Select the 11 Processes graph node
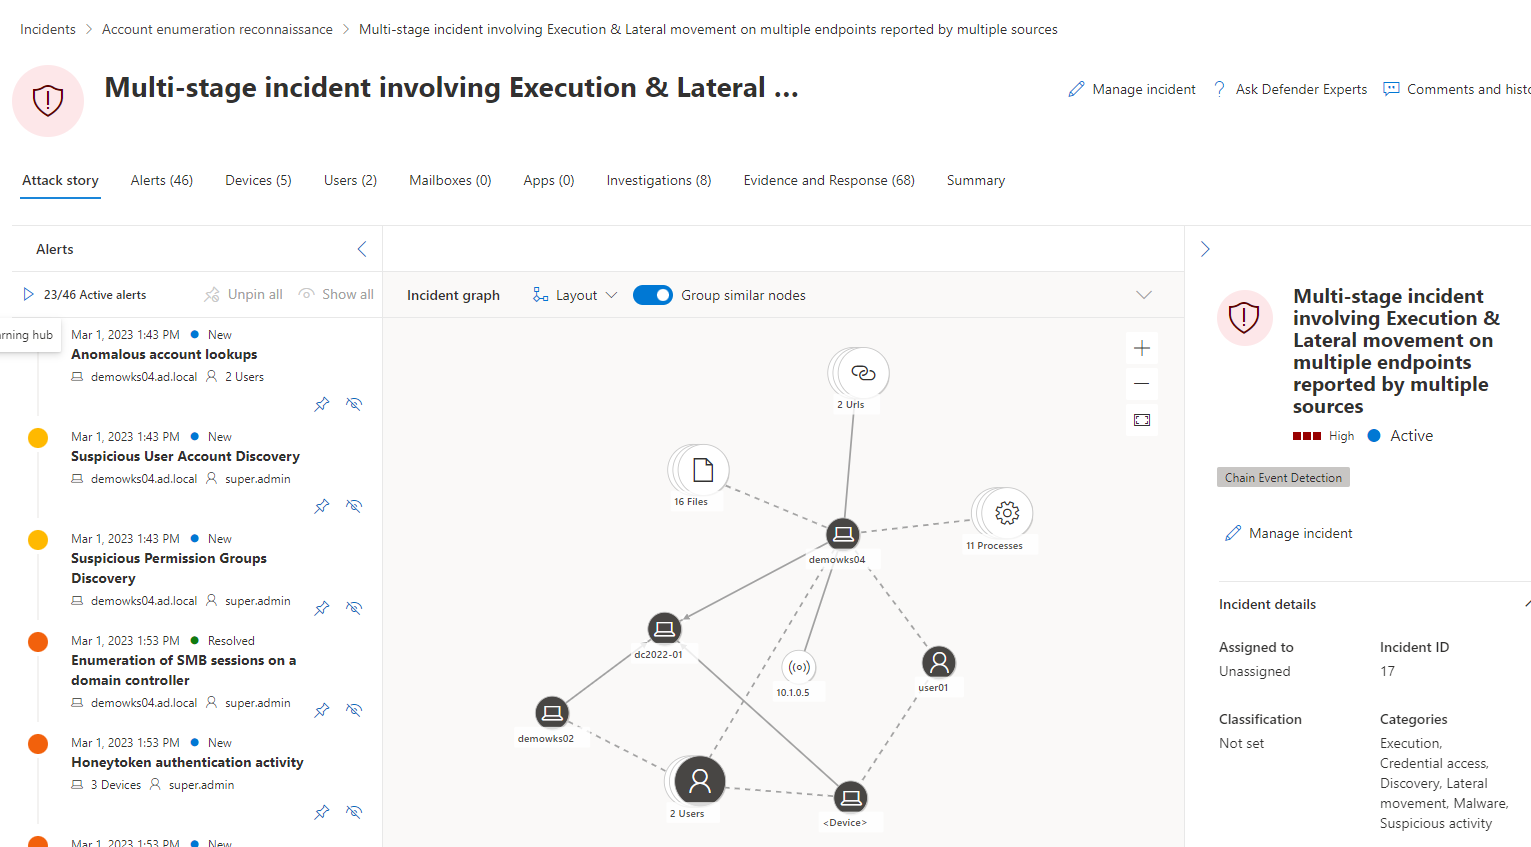The image size is (1531, 847). pos(1006,513)
